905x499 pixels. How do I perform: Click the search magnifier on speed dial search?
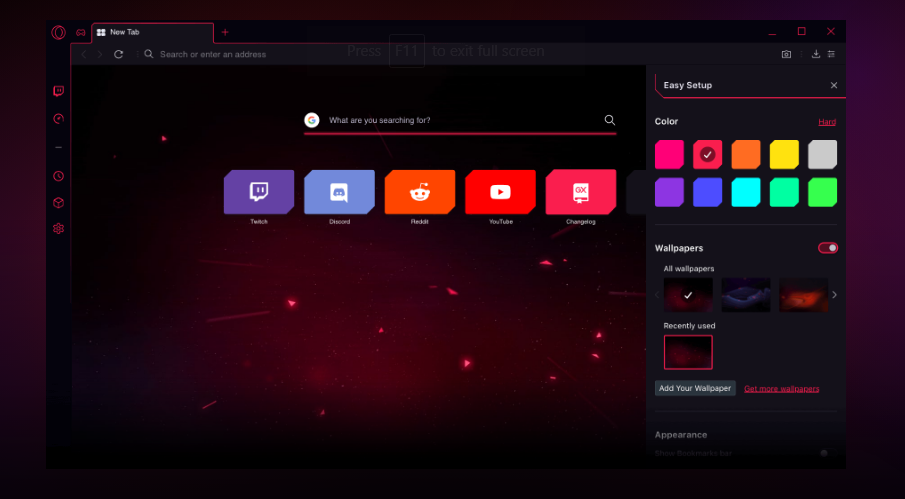click(x=609, y=120)
